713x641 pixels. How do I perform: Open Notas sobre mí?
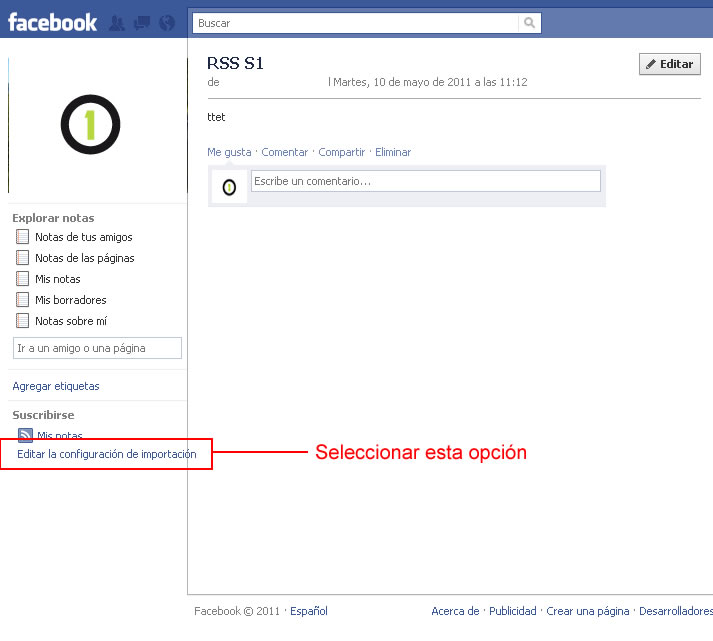tap(70, 321)
